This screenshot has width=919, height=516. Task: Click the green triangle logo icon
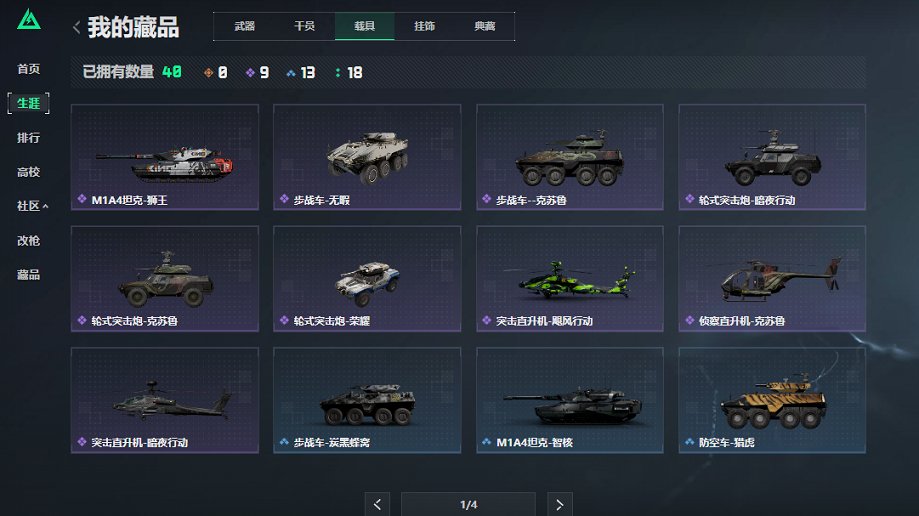click(x=29, y=19)
